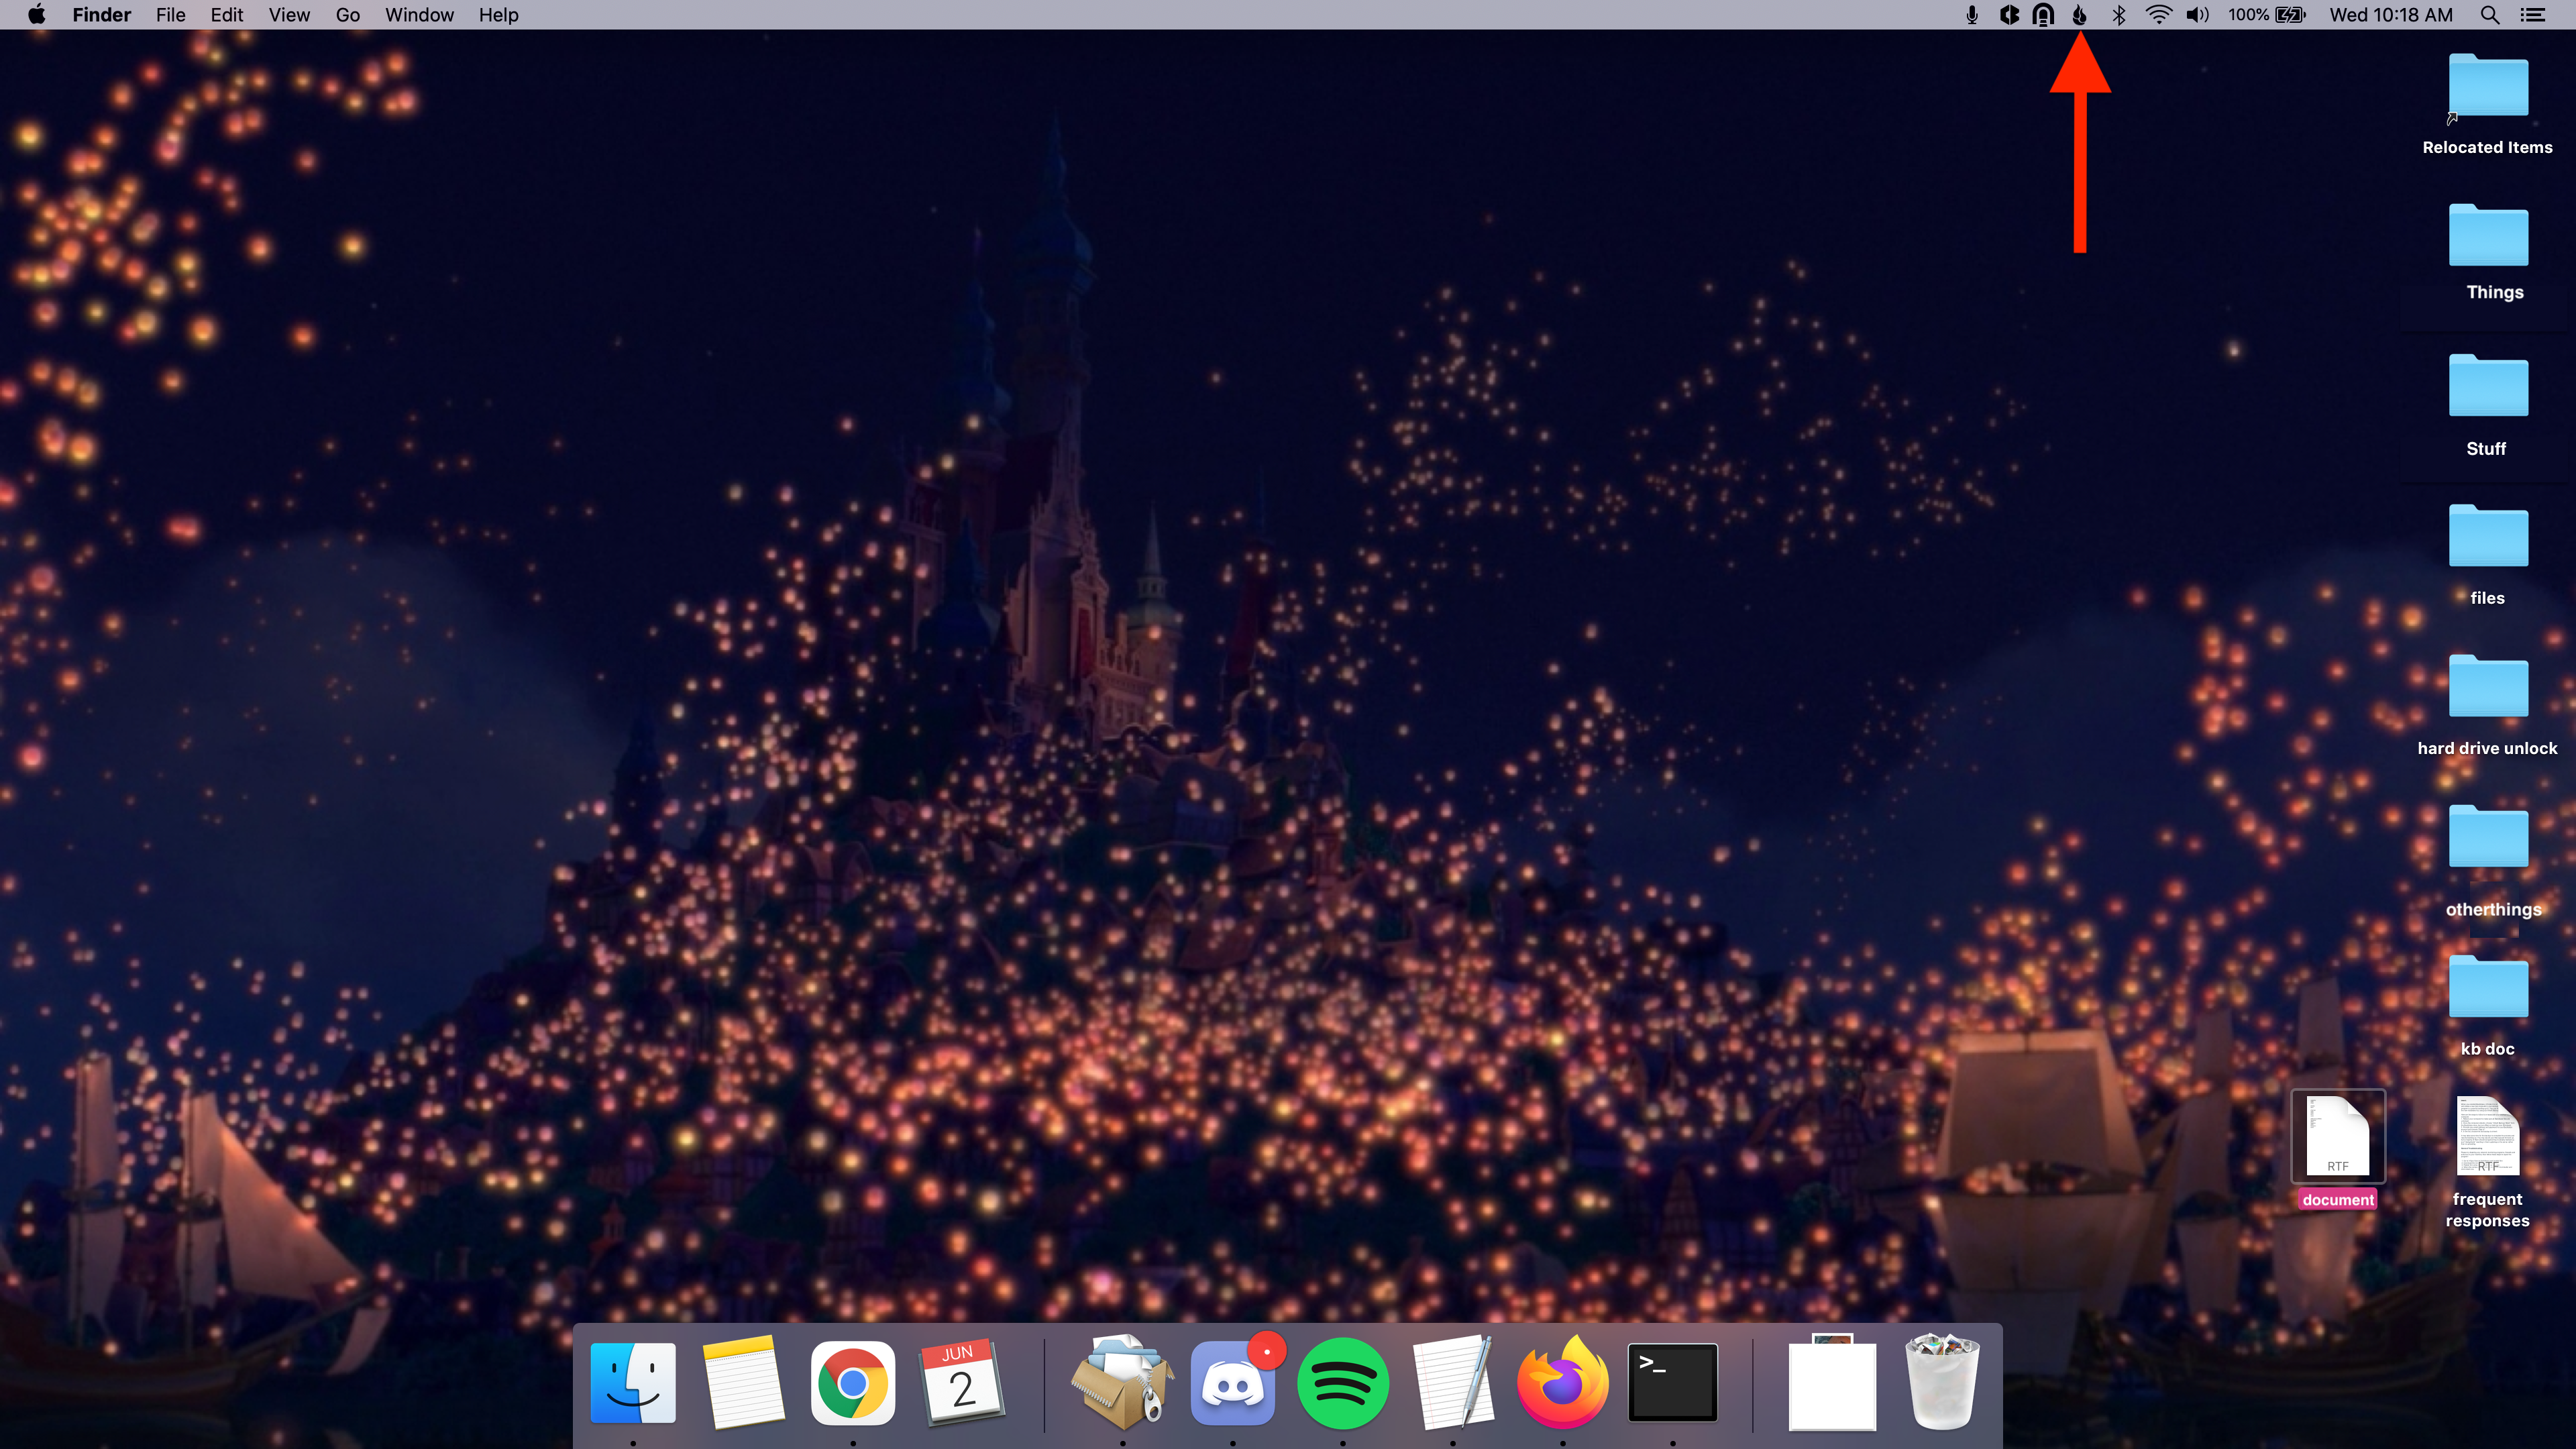
Task: Select the kb doc folder
Action: 2487,987
